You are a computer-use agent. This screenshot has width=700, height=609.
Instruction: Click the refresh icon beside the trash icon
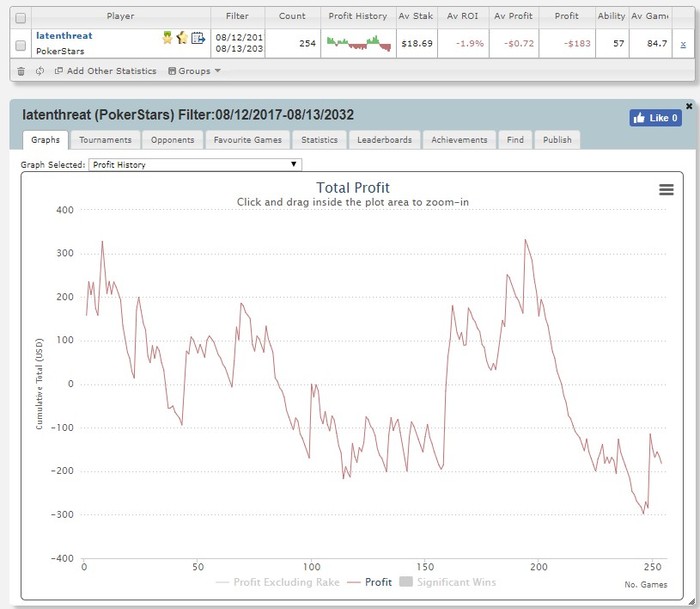[x=40, y=71]
